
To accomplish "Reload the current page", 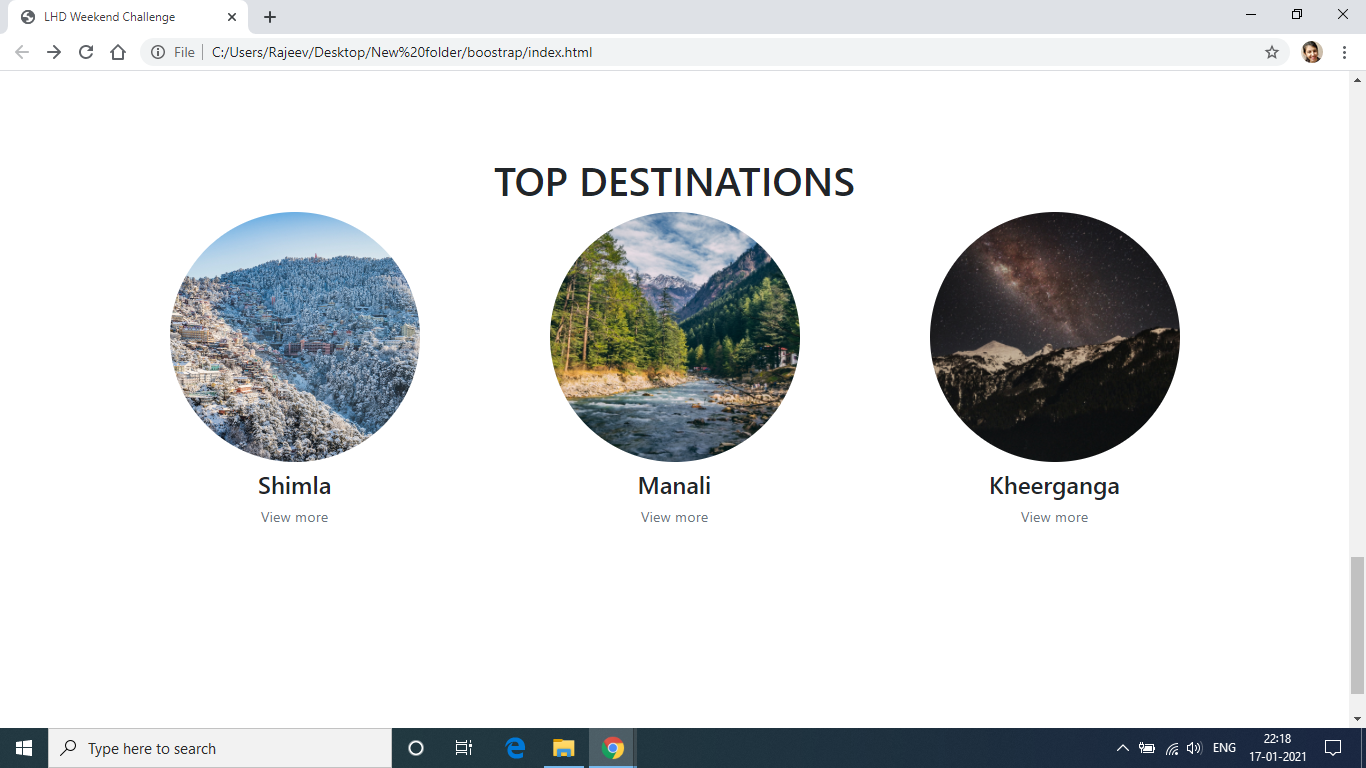I will pos(84,52).
